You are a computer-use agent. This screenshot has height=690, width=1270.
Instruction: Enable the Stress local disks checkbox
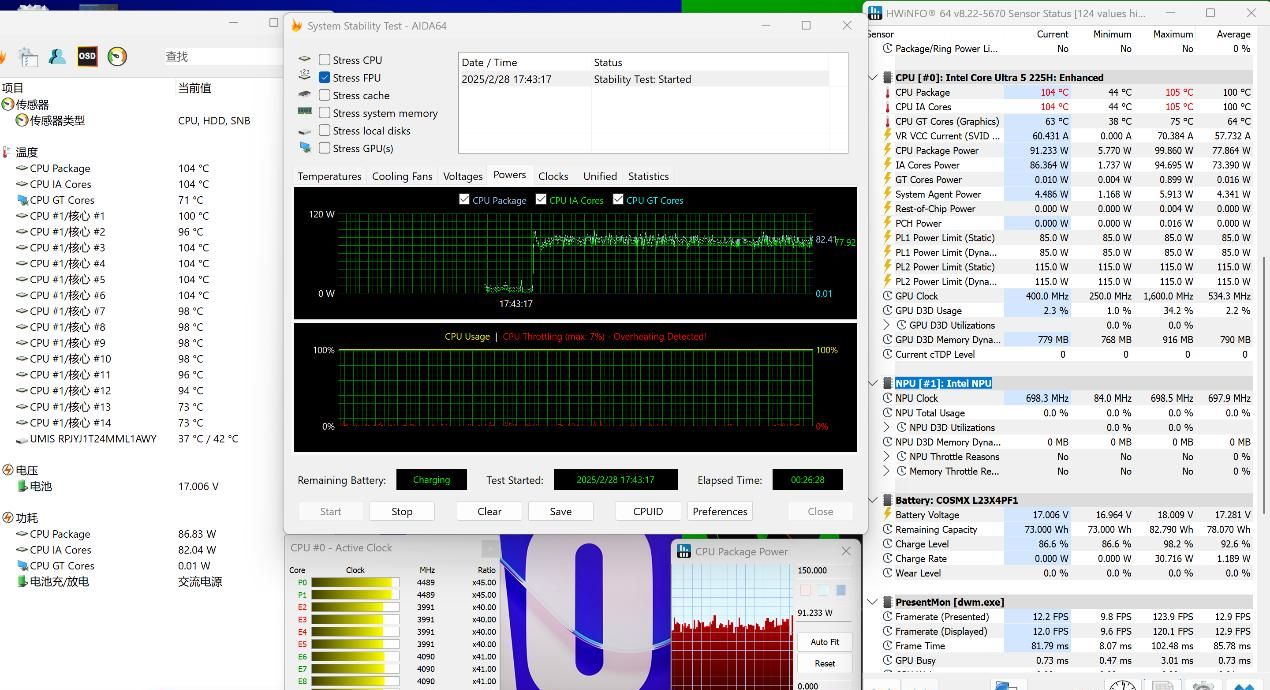(324, 130)
